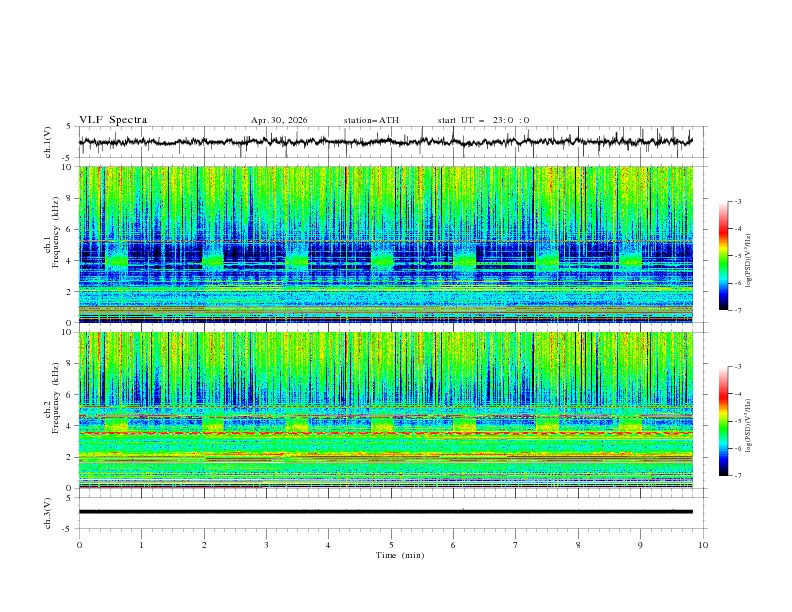
Task: Click the ch.2 green burst near 5 minutes
Action: pos(382,424)
